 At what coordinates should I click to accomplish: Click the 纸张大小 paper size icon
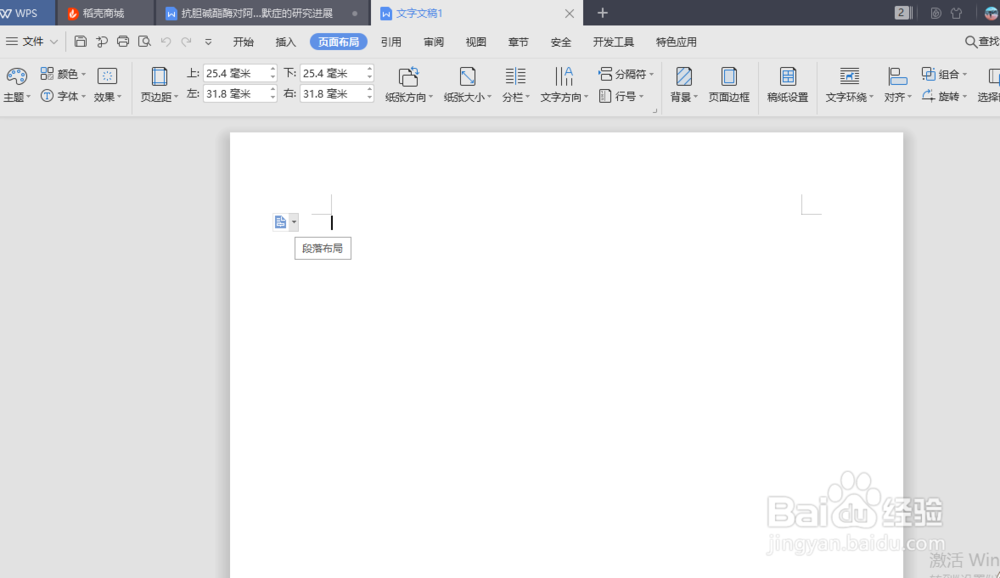[466, 84]
